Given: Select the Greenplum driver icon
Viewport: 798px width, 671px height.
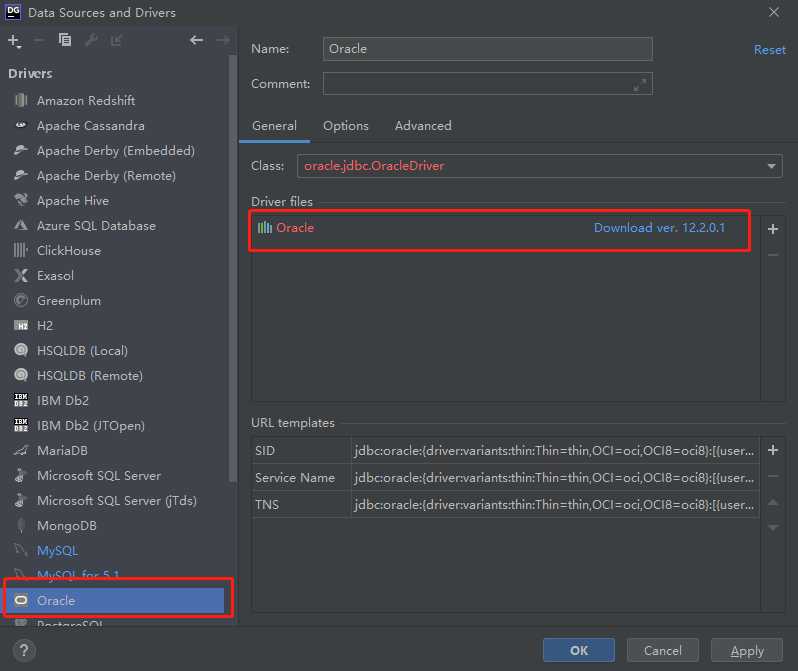Looking at the screenshot, I should coord(21,300).
